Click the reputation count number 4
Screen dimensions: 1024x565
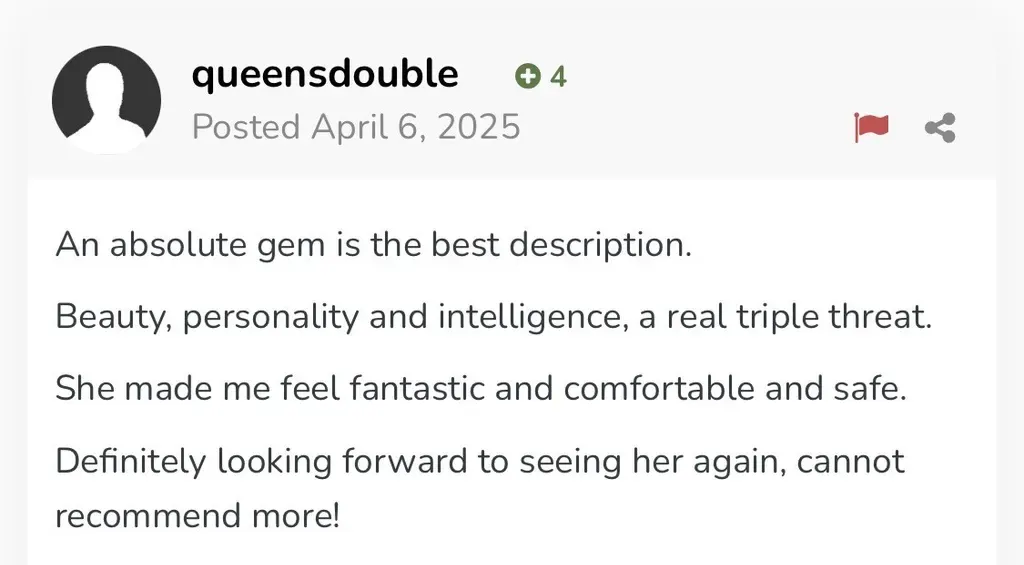pos(558,77)
